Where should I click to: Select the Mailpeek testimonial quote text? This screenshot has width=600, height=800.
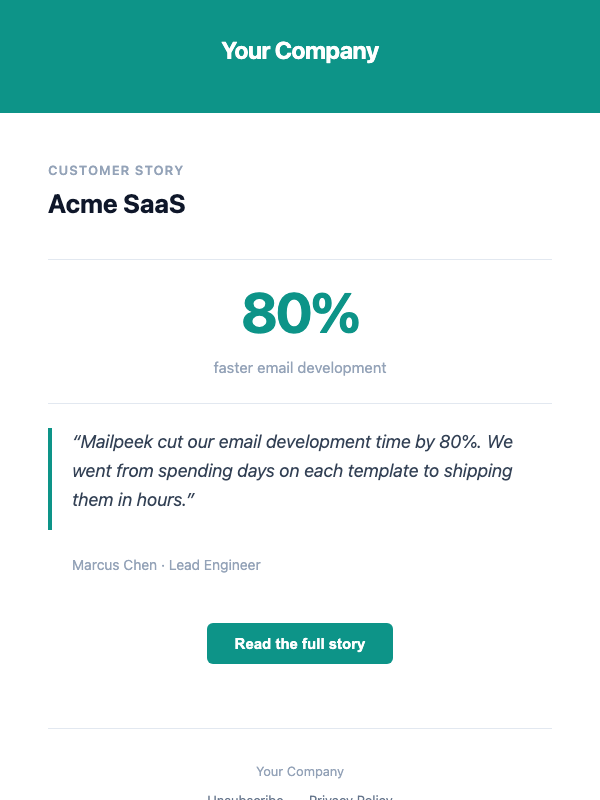[x=290, y=470]
